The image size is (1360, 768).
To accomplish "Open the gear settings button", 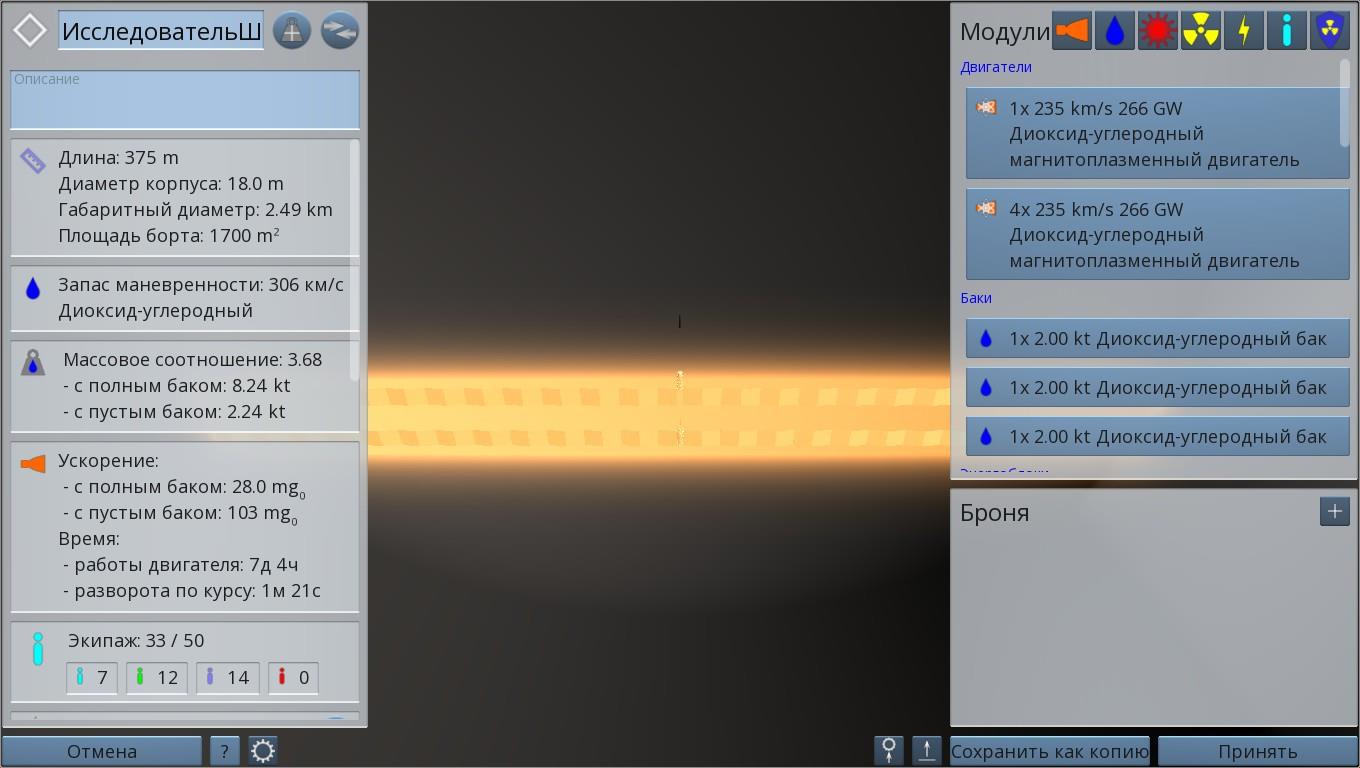I will [263, 751].
